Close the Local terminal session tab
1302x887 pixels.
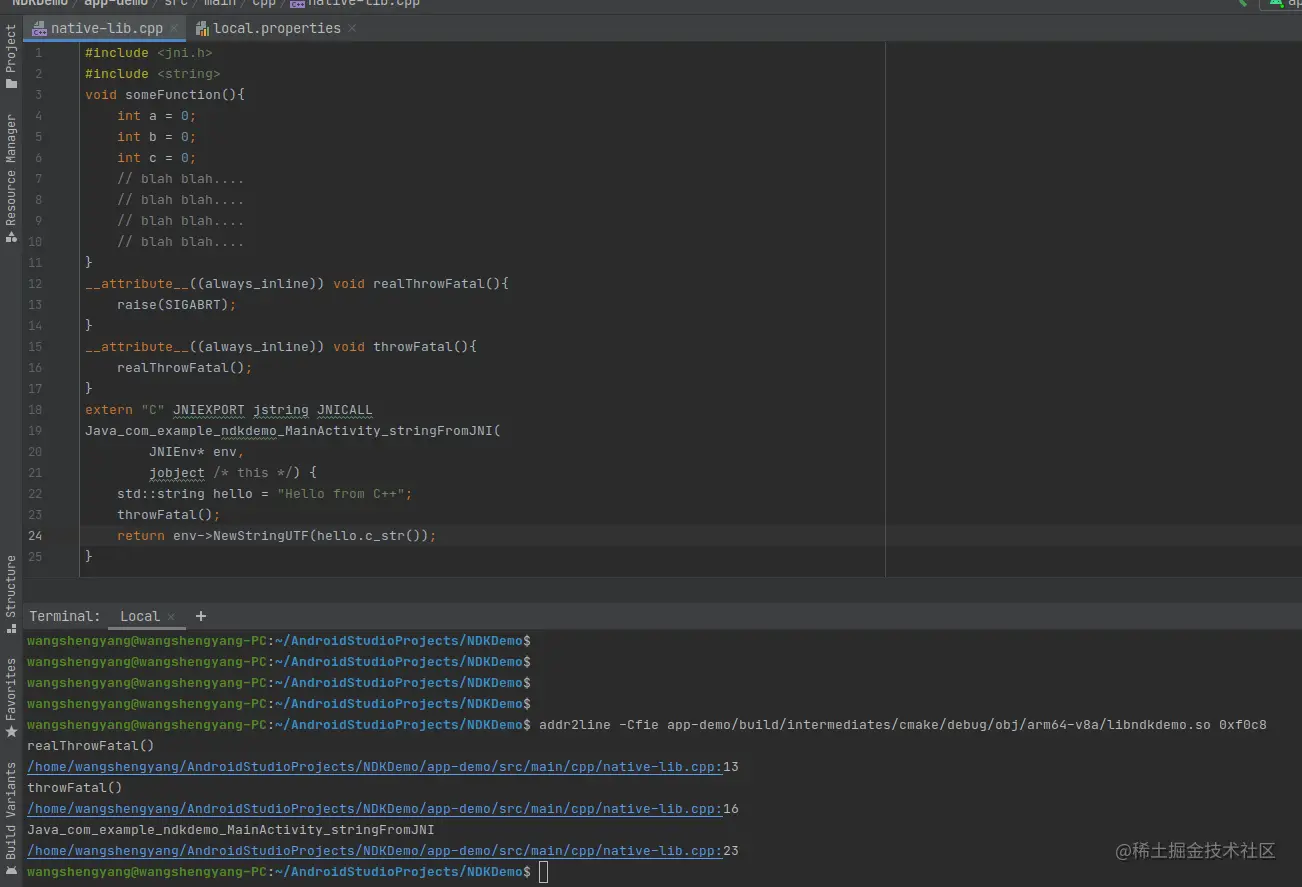171,617
